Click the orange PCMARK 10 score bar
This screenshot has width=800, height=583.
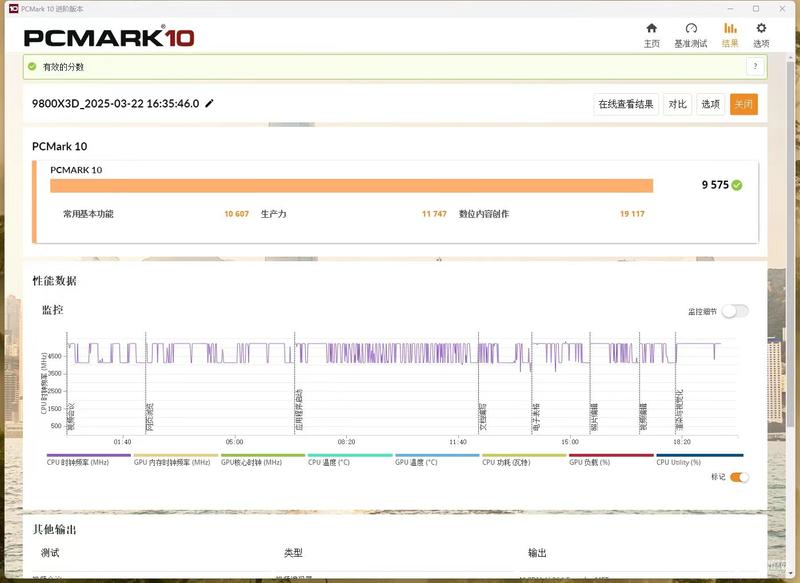tap(352, 186)
